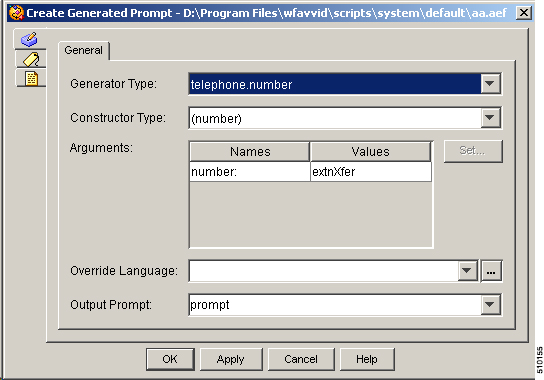This screenshot has width=544, height=380.
Task: Select the pencil-and-stamp properties side tab
Action: click(29, 39)
